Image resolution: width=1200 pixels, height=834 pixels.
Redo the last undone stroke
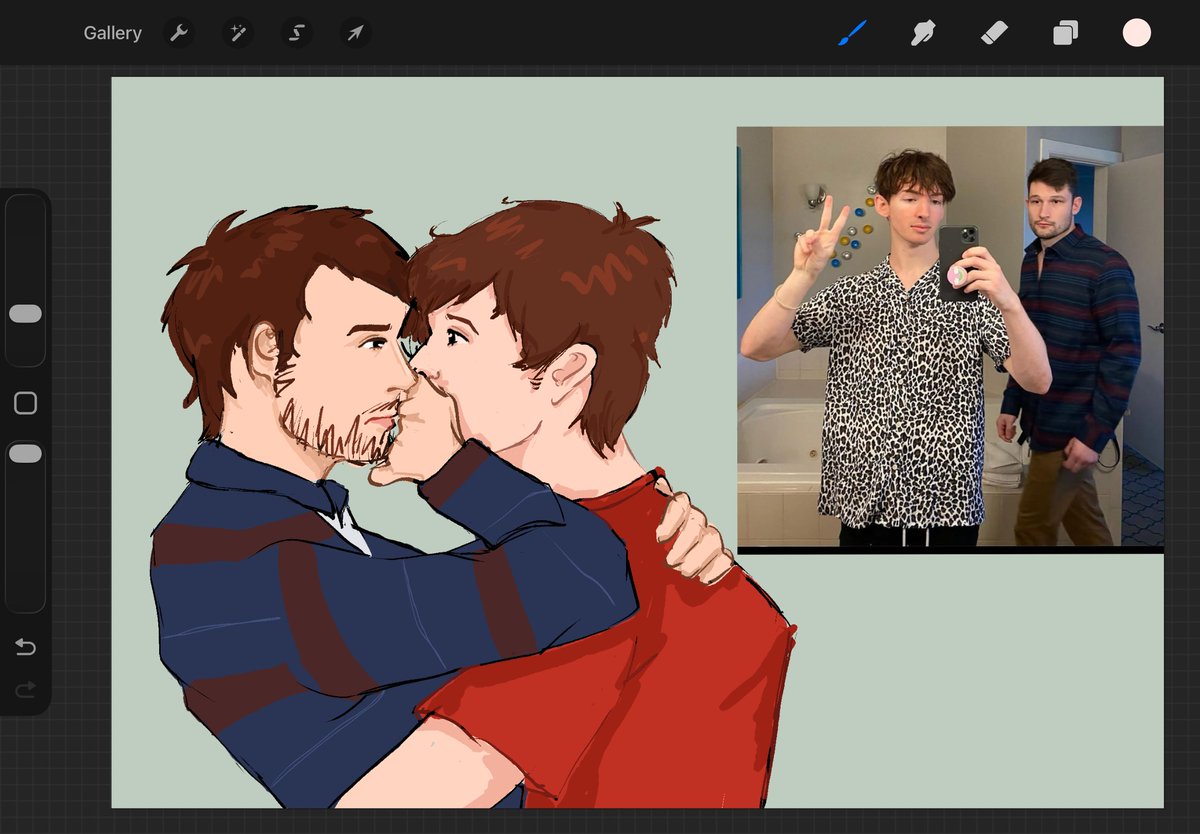25,689
